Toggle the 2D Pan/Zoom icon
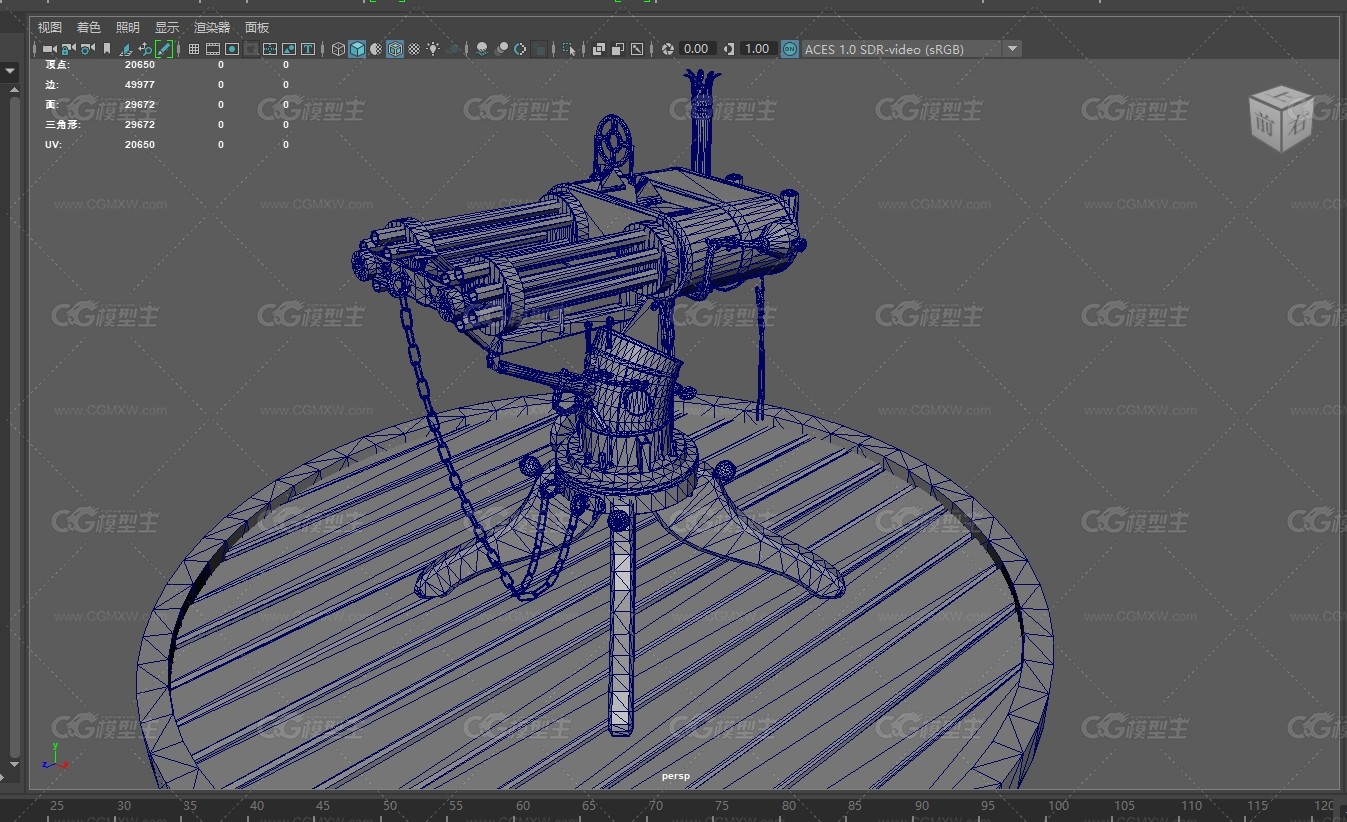 (145, 49)
